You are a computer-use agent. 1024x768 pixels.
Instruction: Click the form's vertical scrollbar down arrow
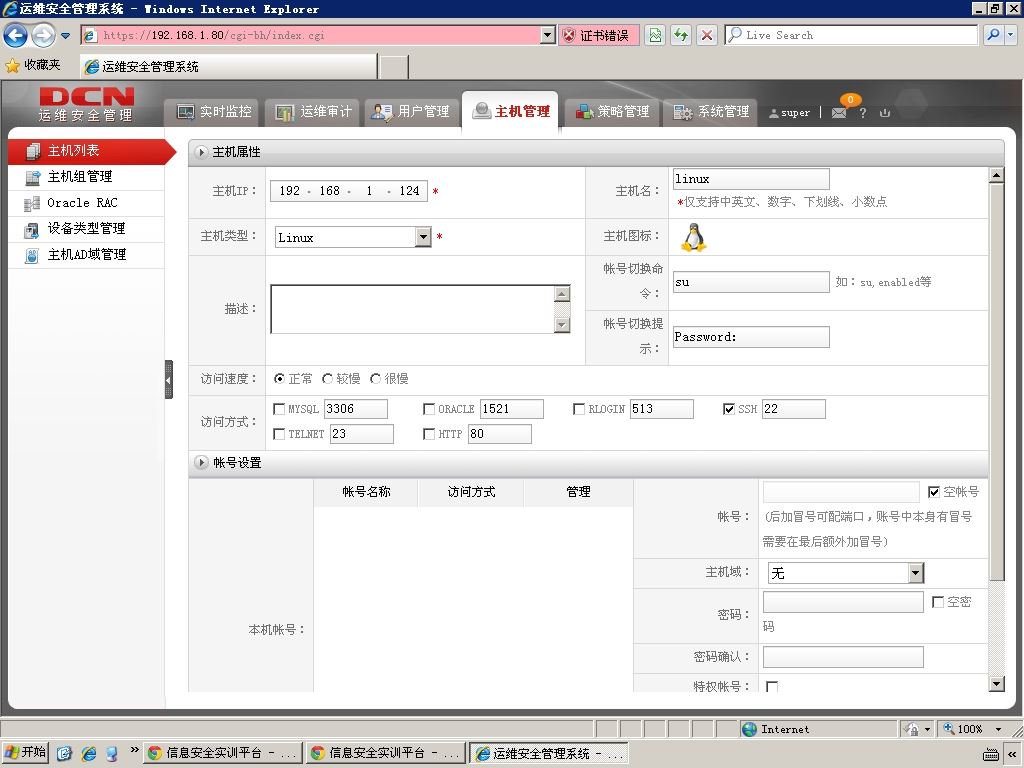(996, 684)
